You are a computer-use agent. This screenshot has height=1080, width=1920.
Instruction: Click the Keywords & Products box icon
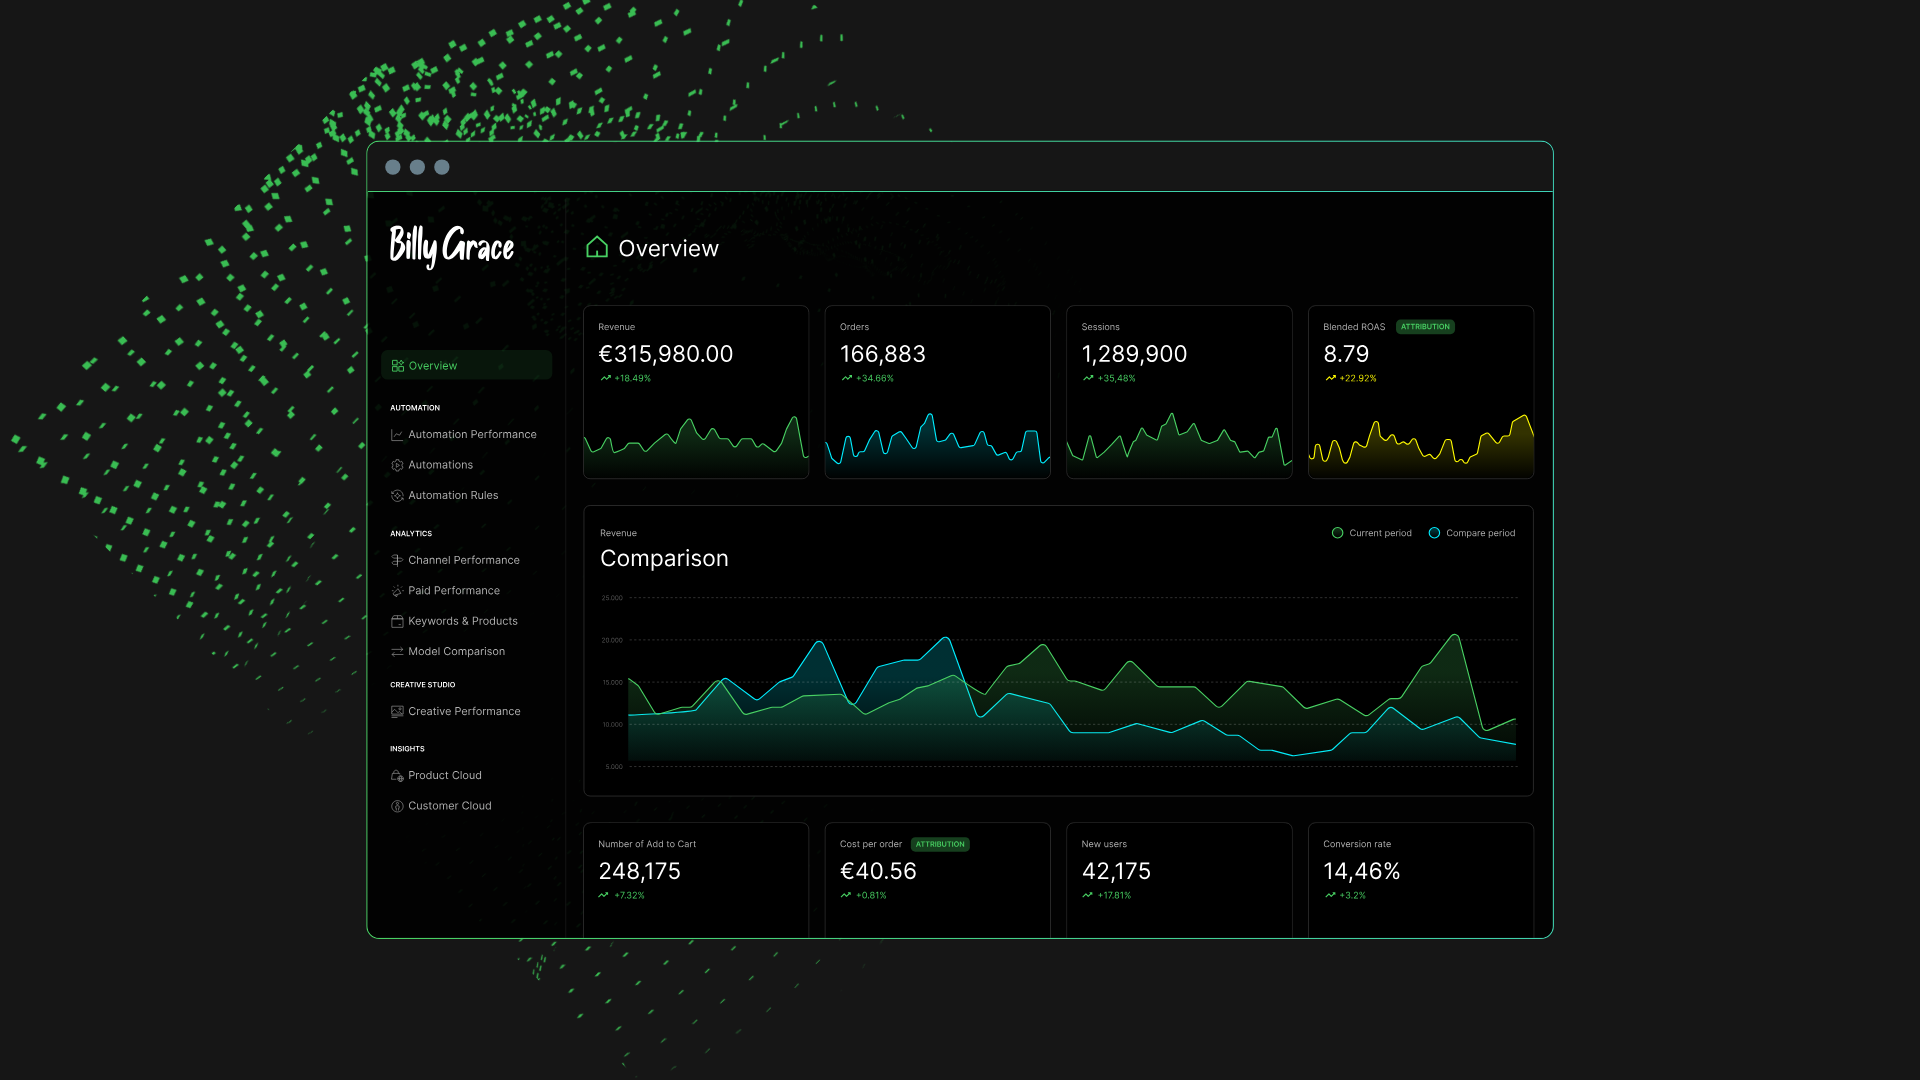[x=397, y=622]
